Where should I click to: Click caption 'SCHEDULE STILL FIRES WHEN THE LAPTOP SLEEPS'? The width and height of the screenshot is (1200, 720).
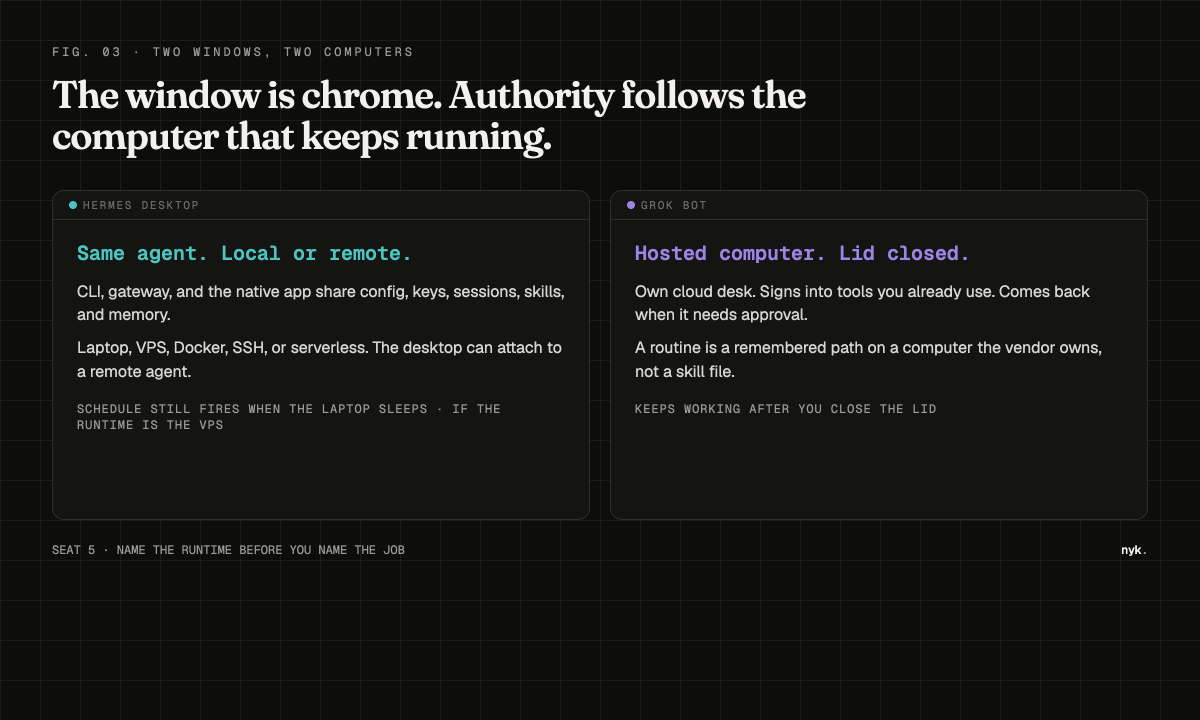pos(289,417)
